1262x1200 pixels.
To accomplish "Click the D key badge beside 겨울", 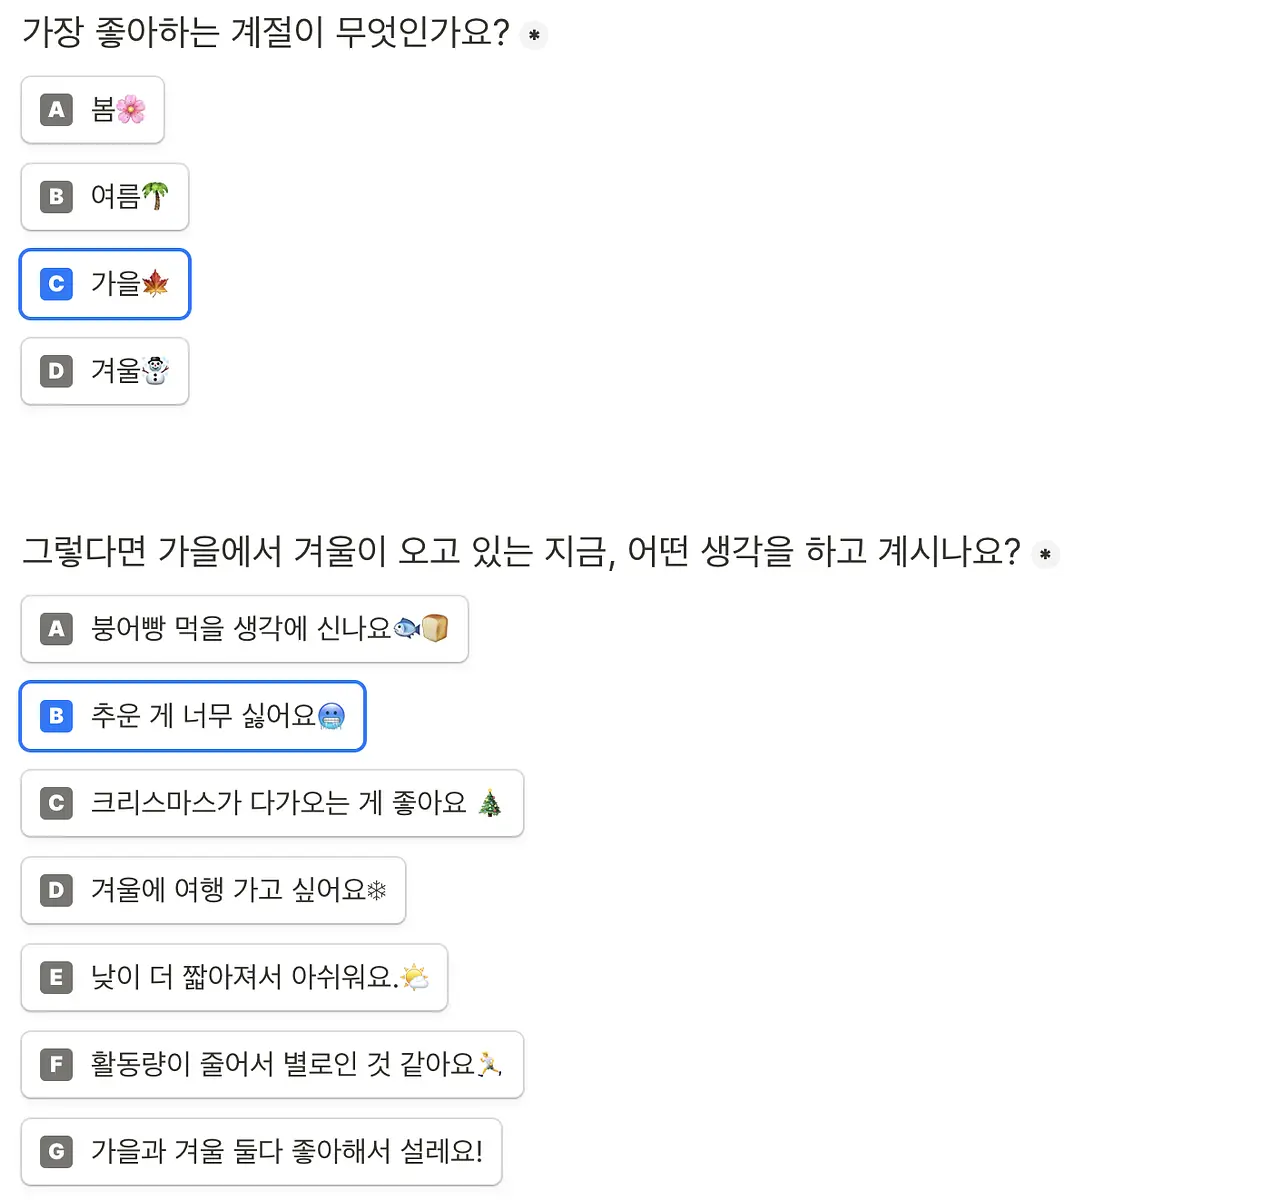I will 57,371.
